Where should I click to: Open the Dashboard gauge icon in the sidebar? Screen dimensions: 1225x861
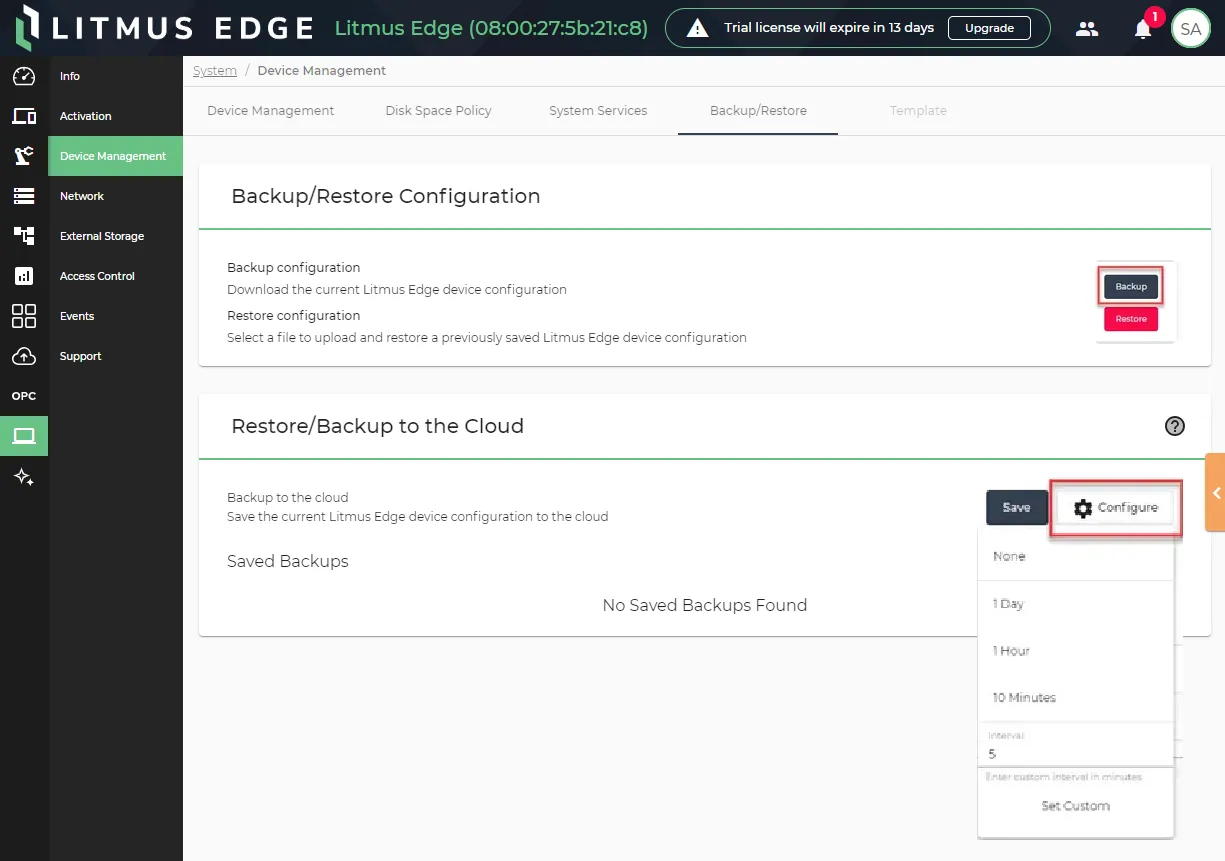coord(24,76)
